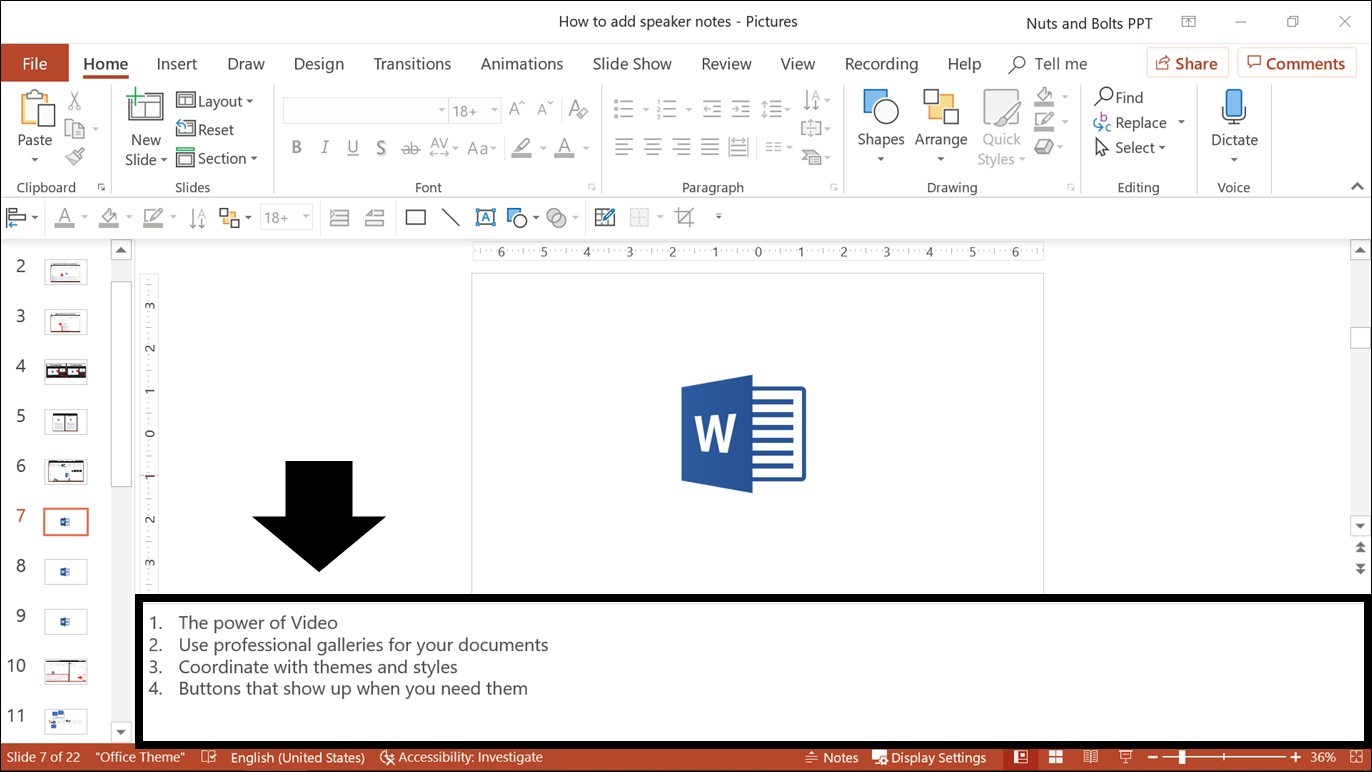Select the Dictate icon in the Voice group

point(1233,120)
